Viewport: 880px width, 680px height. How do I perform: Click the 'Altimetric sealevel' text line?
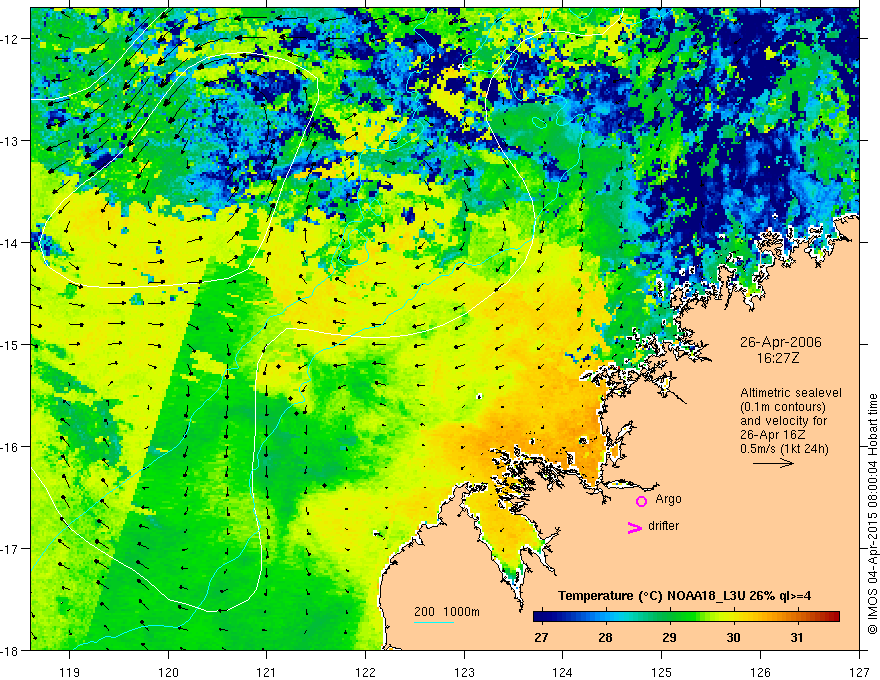pos(791,393)
